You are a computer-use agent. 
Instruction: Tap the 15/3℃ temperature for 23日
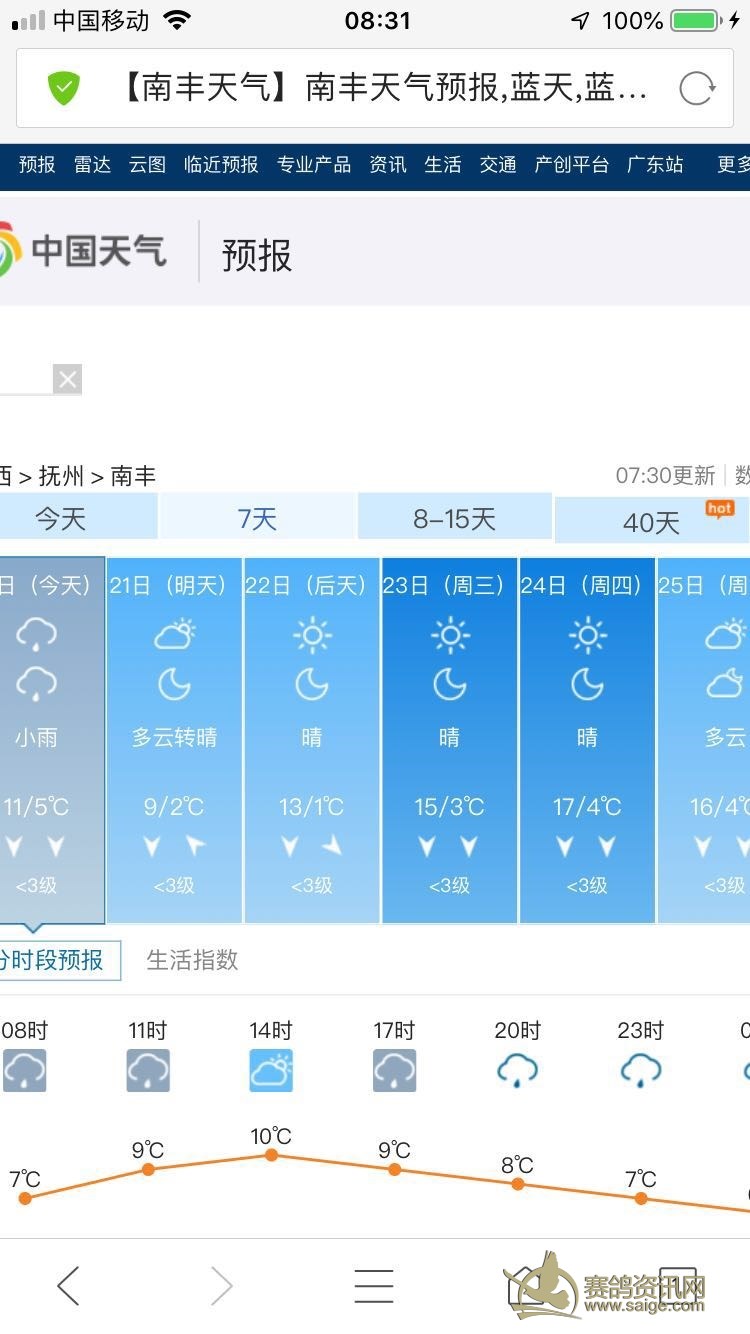tap(450, 806)
